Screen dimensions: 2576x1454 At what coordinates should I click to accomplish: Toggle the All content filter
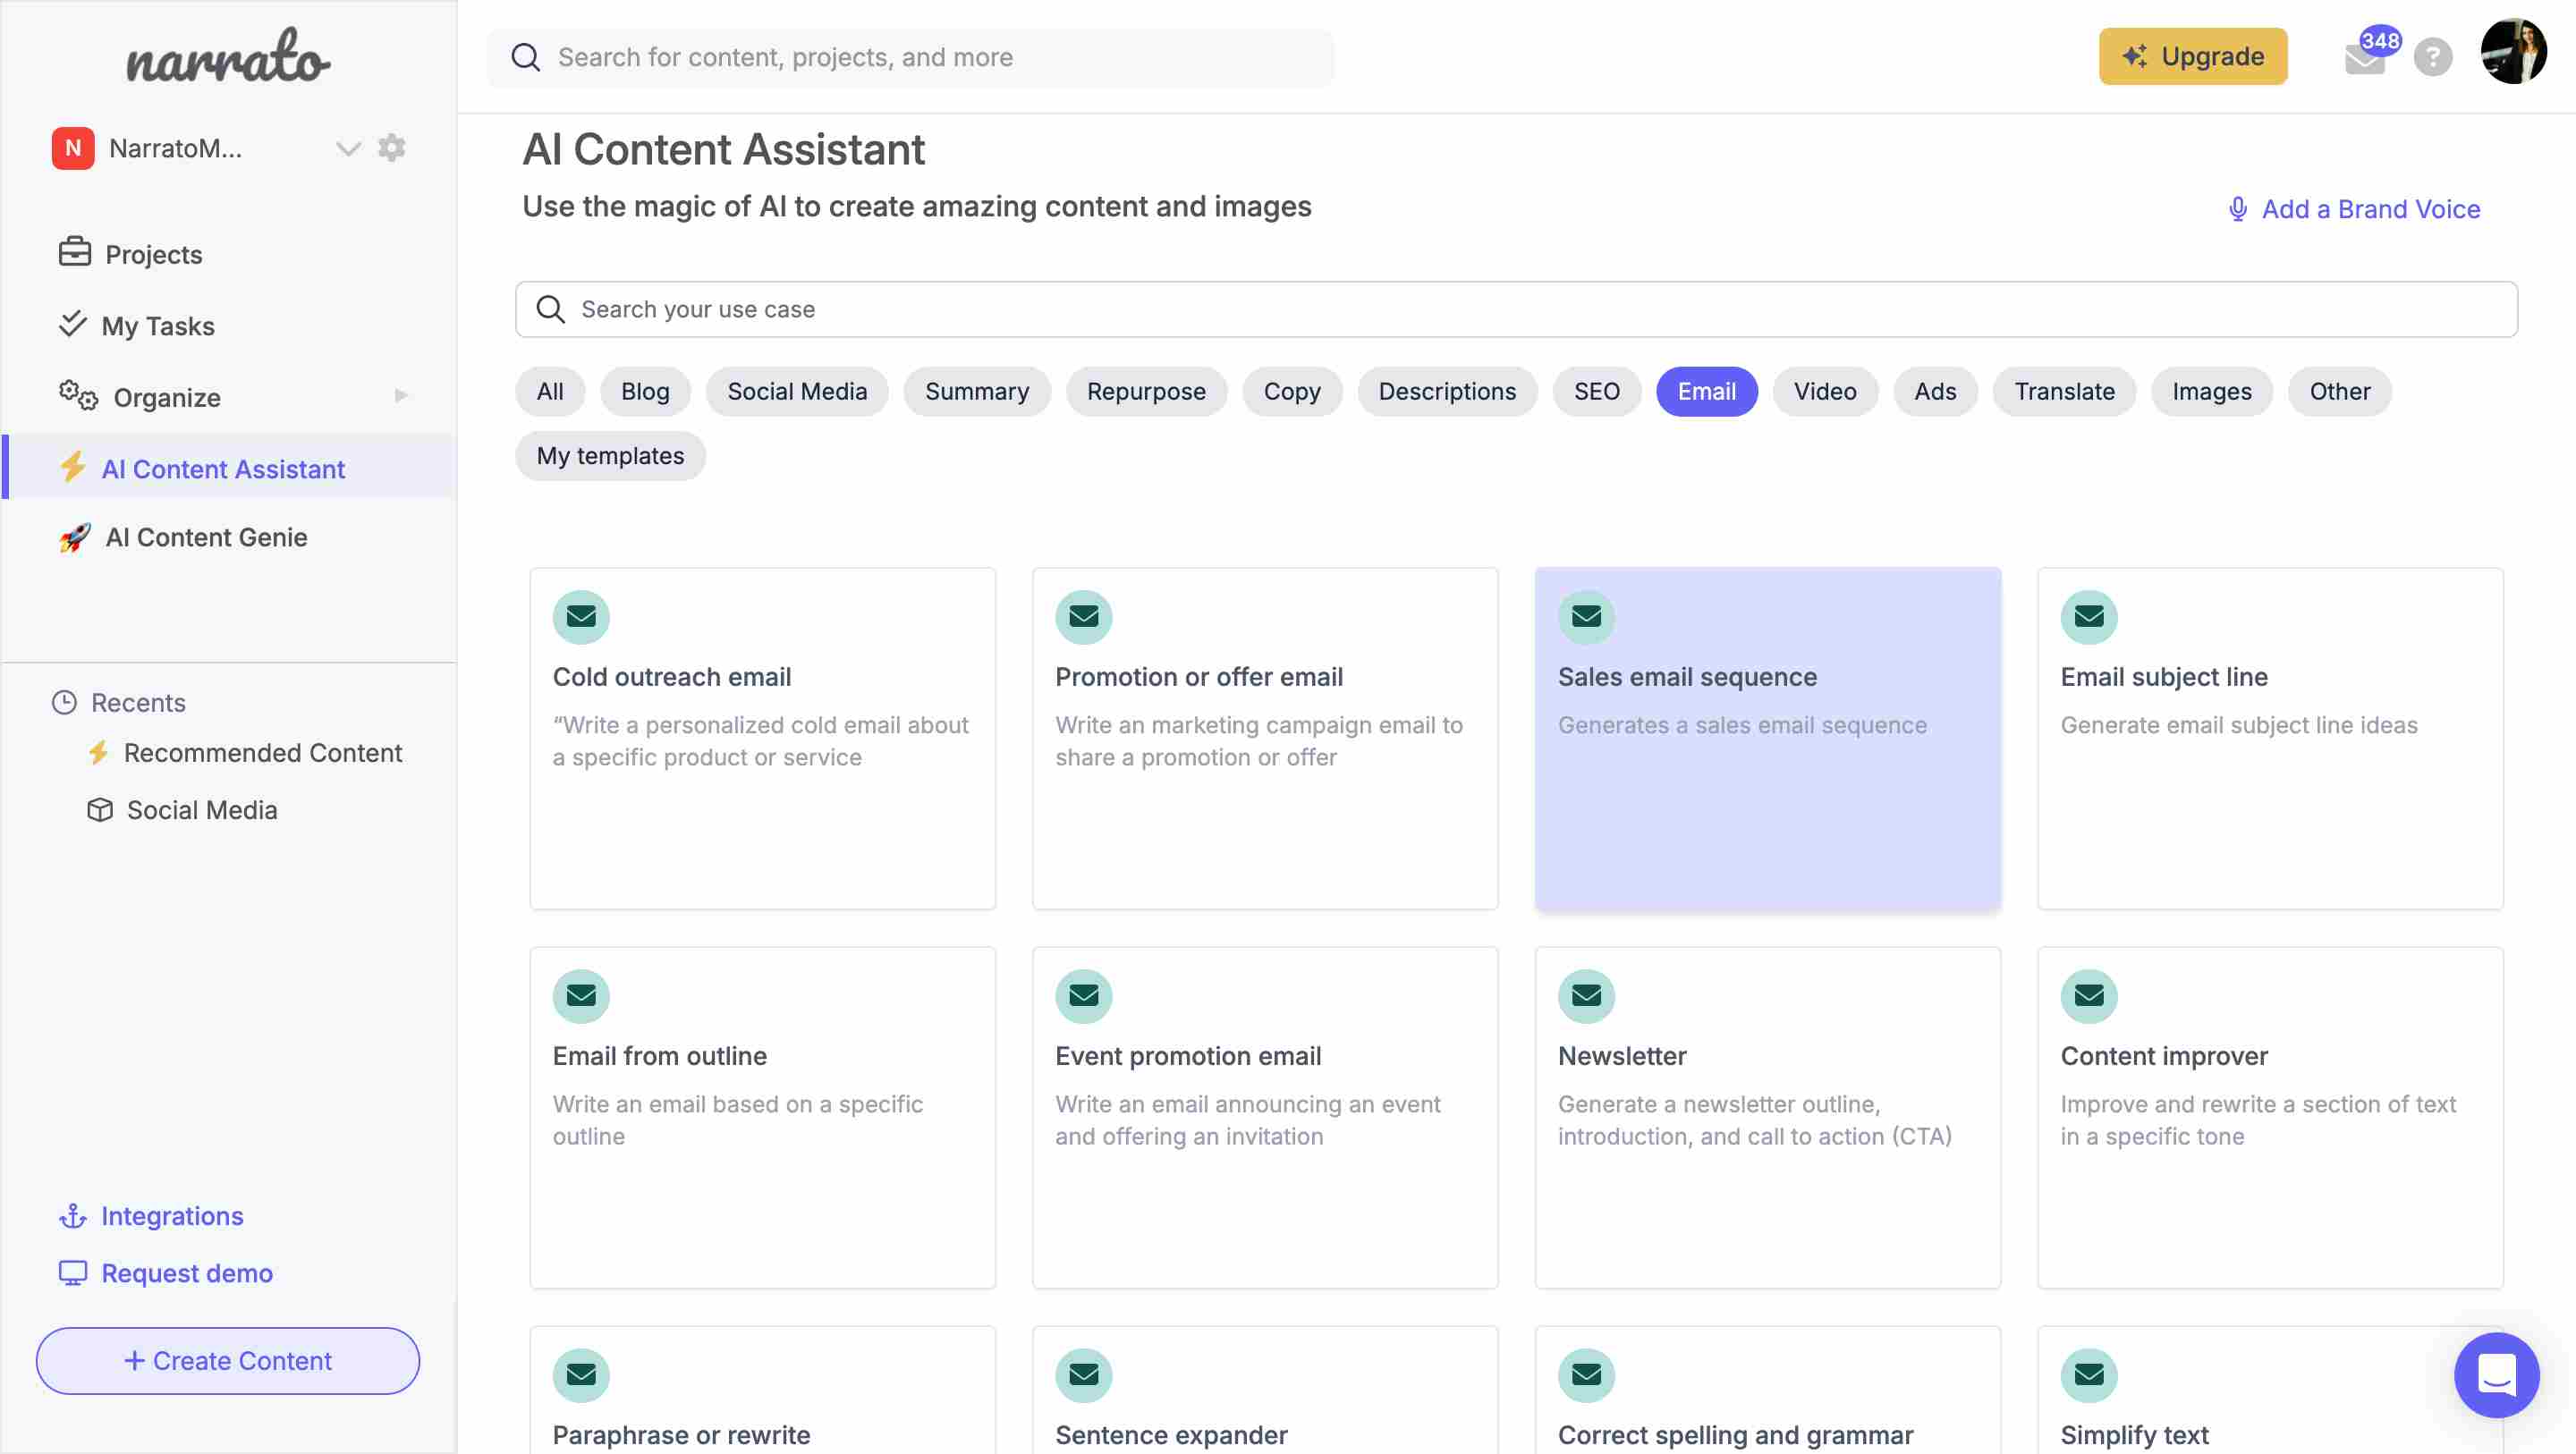(550, 391)
